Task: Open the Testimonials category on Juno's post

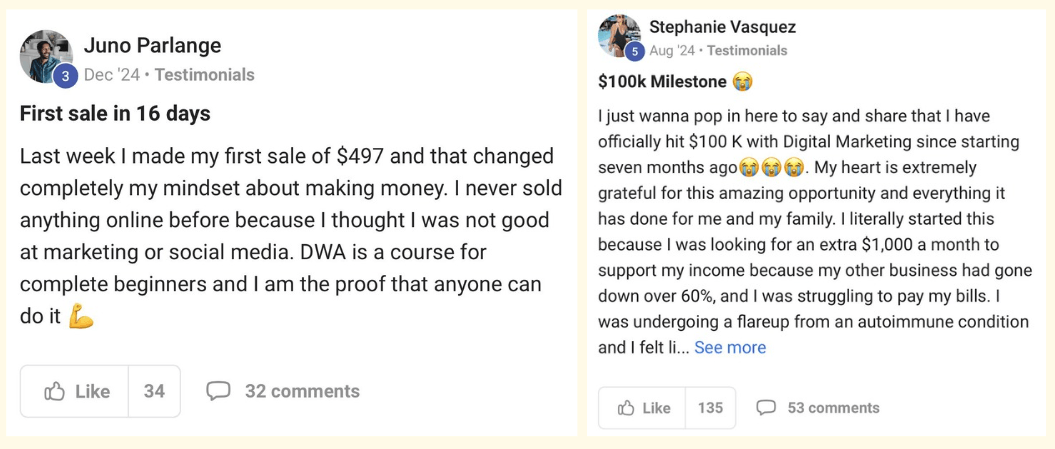Action: point(204,75)
